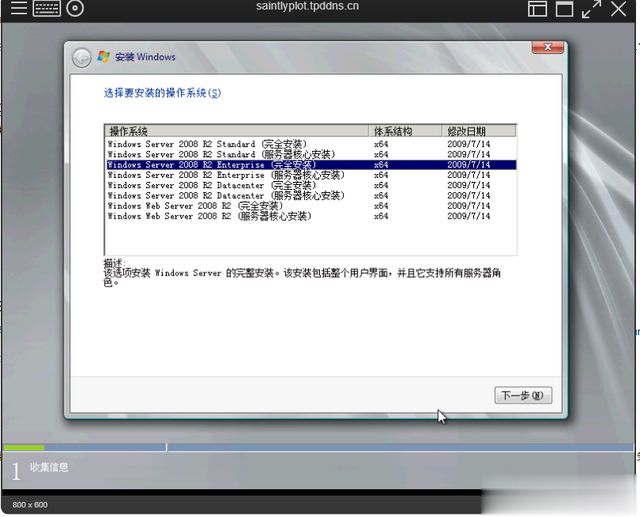Toggle fullscreen with the diagonal arrows icon
Viewport: 640px width, 517px height.
591,9
